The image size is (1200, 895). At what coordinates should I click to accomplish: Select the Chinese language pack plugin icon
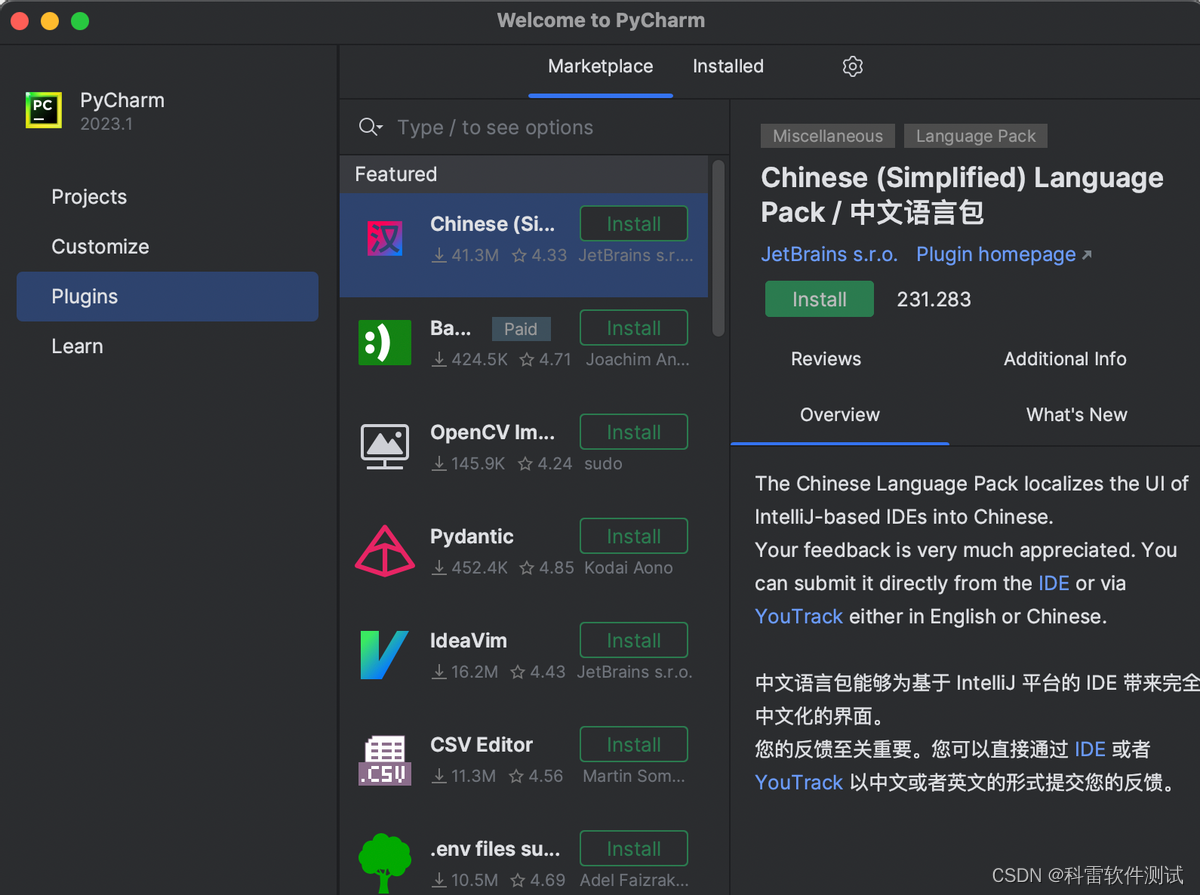click(x=385, y=239)
